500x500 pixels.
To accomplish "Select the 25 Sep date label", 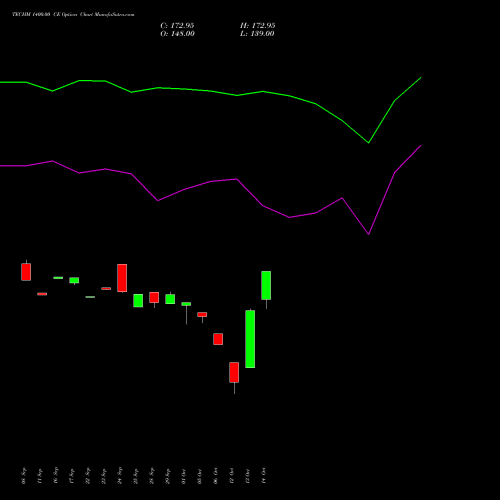I will (x=136, y=476).
